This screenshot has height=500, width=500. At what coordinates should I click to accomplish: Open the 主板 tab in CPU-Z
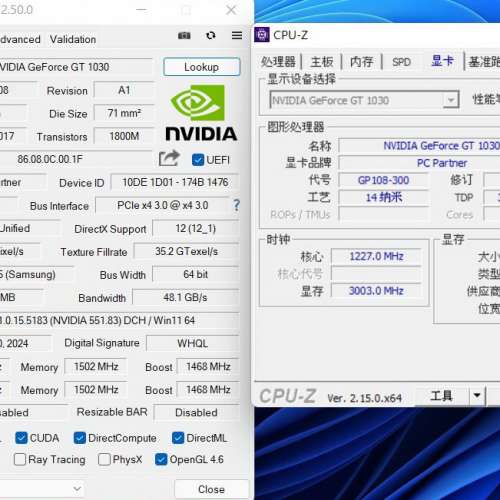322,62
